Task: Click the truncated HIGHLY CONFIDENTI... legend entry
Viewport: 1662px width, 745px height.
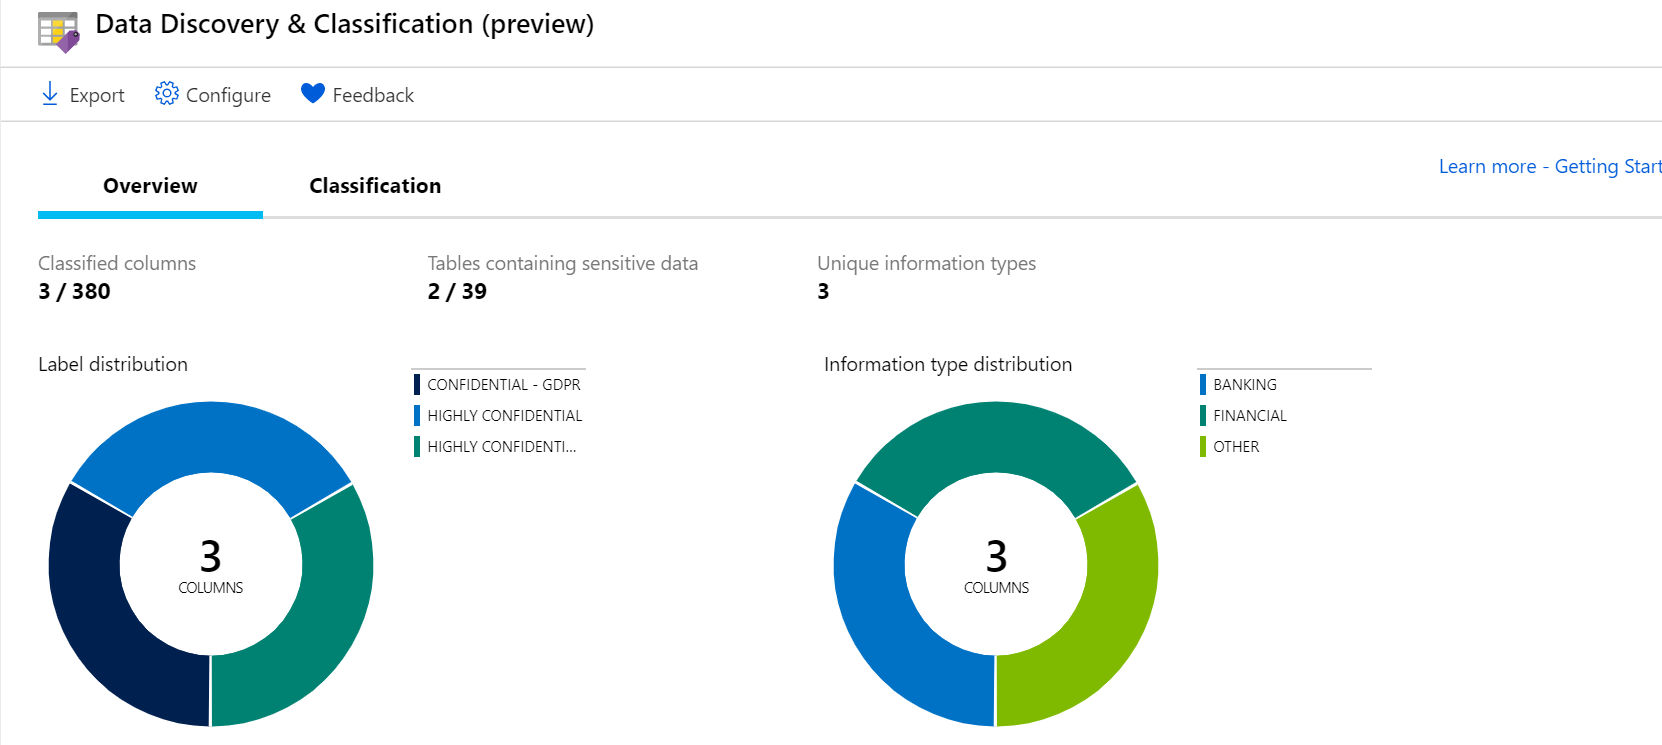Action: (x=501, y=447)
